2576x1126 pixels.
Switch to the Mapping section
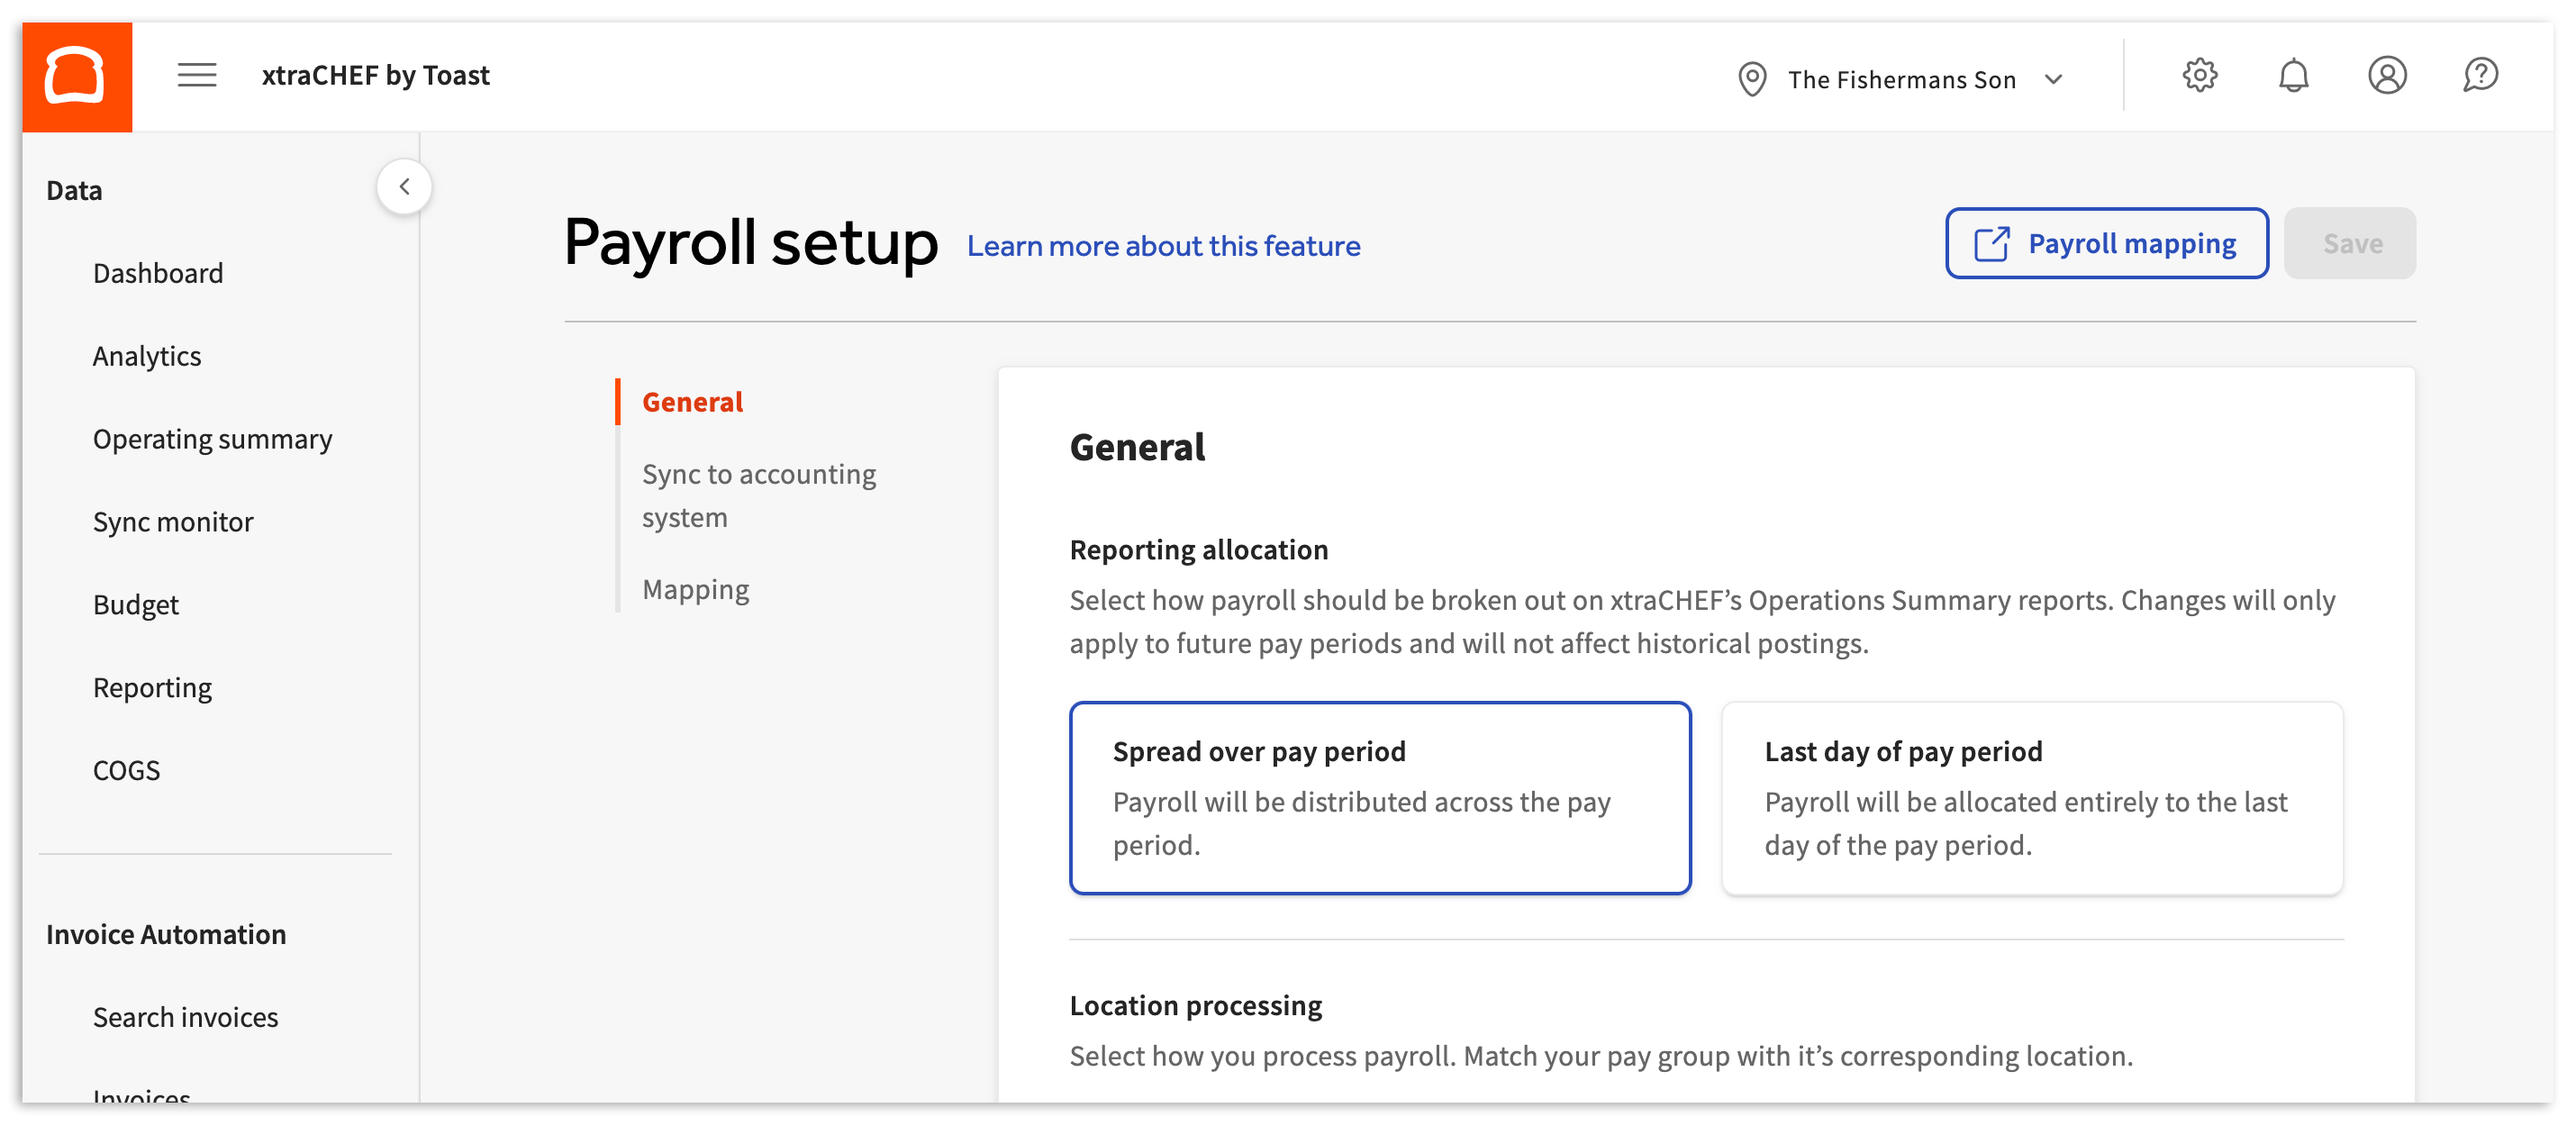695,589
